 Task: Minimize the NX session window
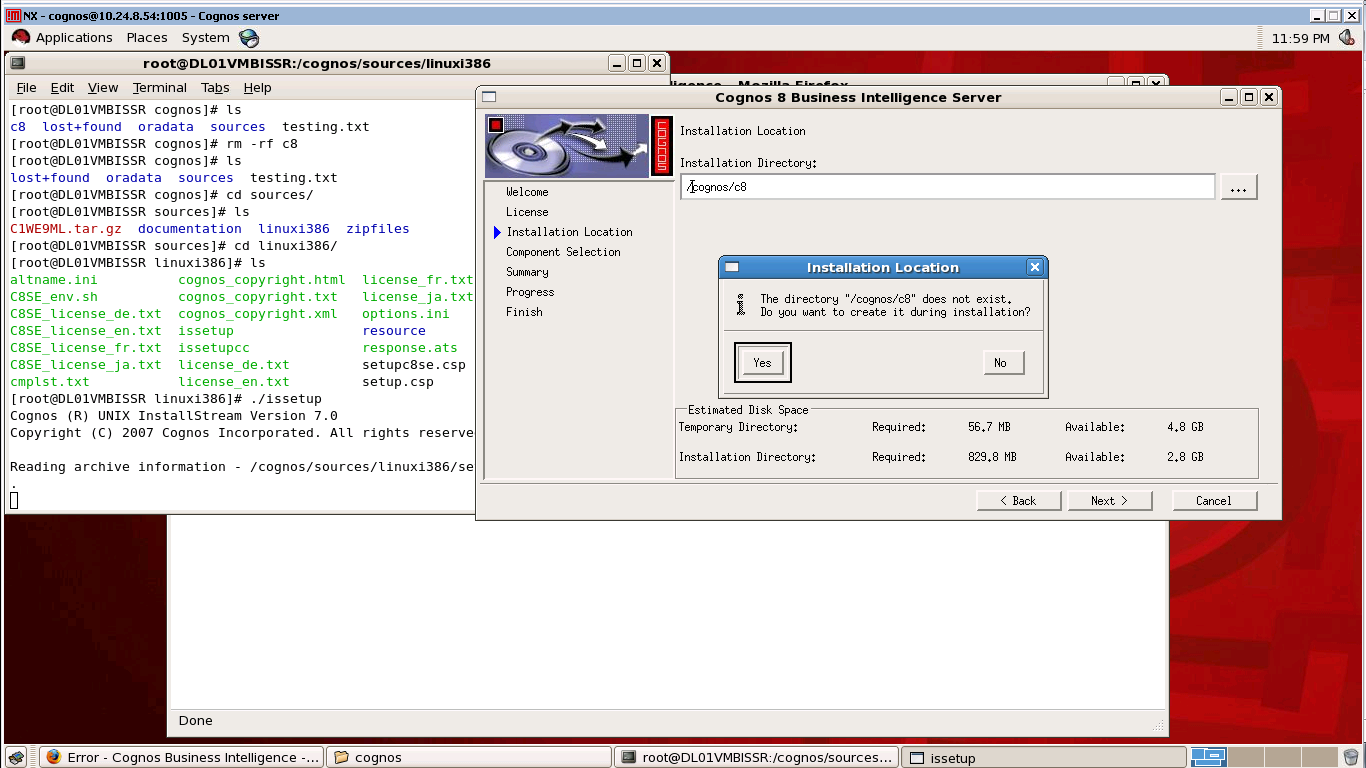[x=1319, y=16]
